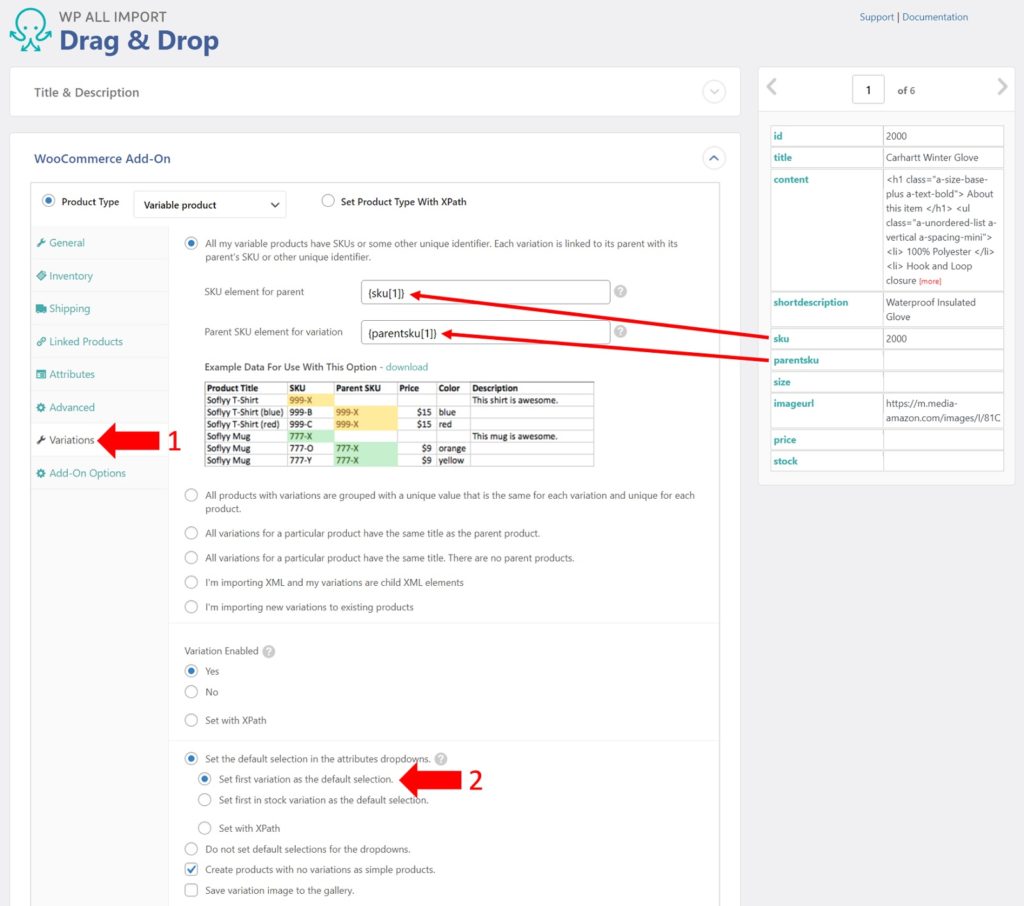Image resolution: width=1024 pixels, height=906 pixels.
Task: Click the gear icon beside Advanced
Action: pyautogui.click(x=41, y=407)
